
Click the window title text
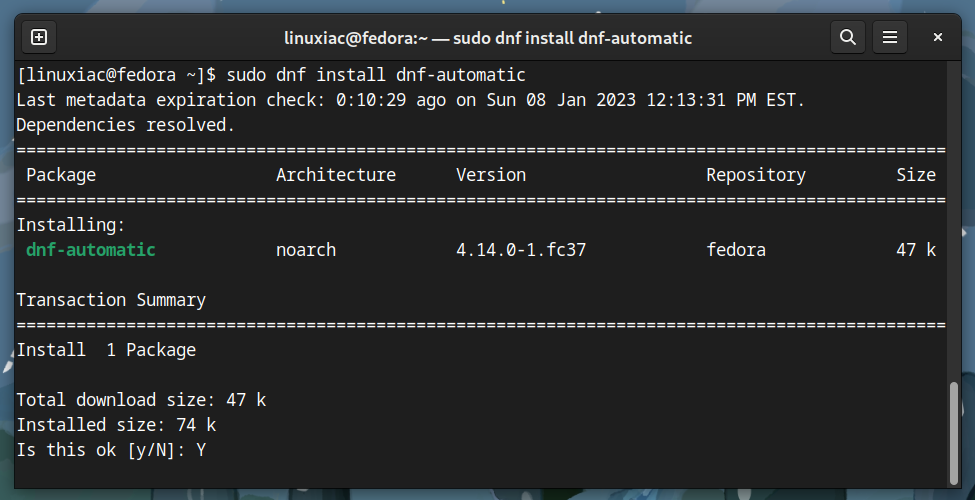point(488,38)
